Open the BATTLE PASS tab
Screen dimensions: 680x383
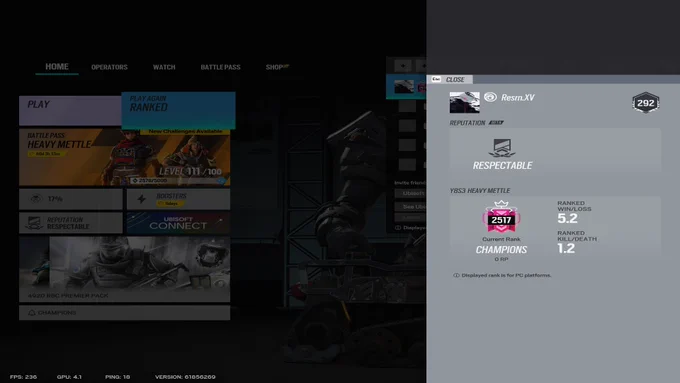[x=220, y=67]
